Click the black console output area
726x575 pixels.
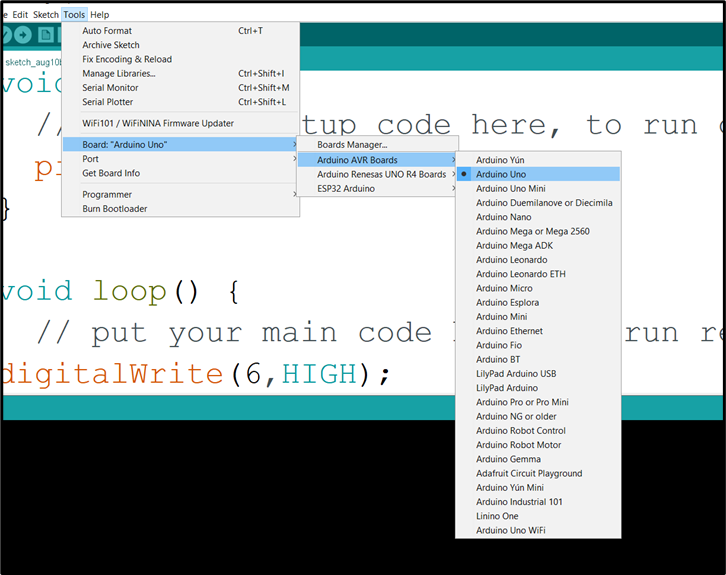point(227,498)
